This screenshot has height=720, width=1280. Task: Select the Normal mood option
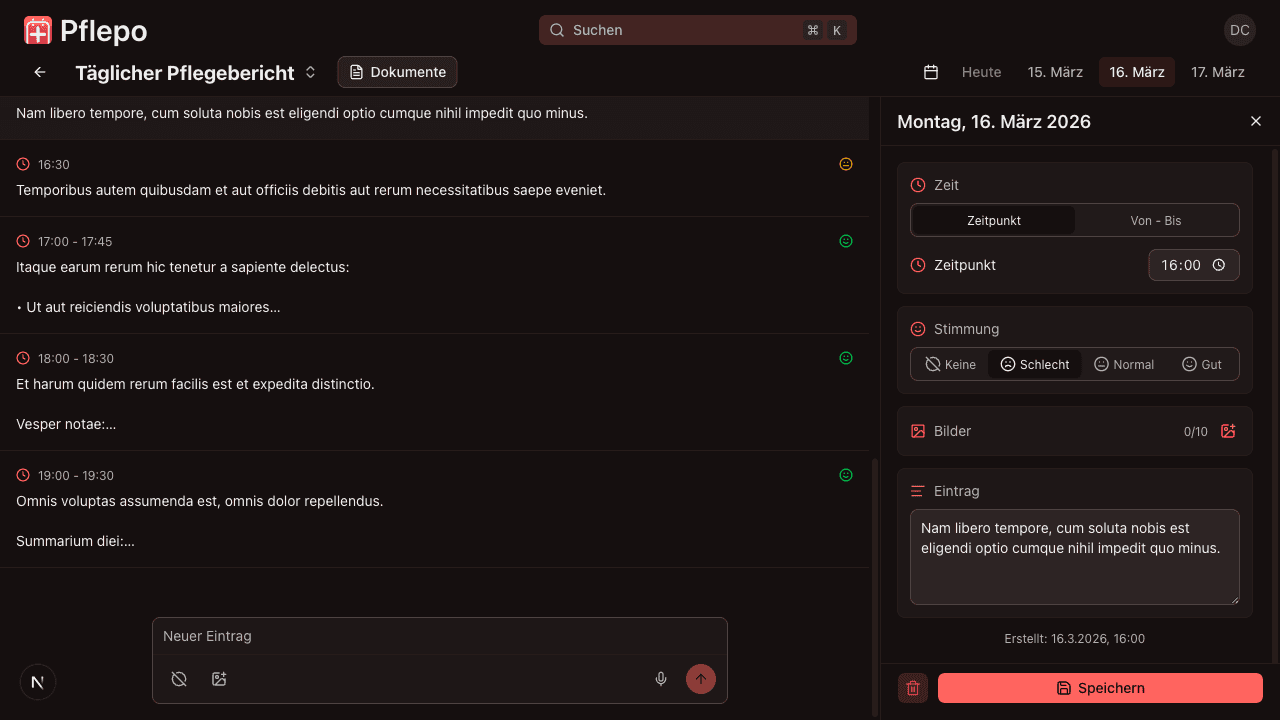(x=1124, y=364)
